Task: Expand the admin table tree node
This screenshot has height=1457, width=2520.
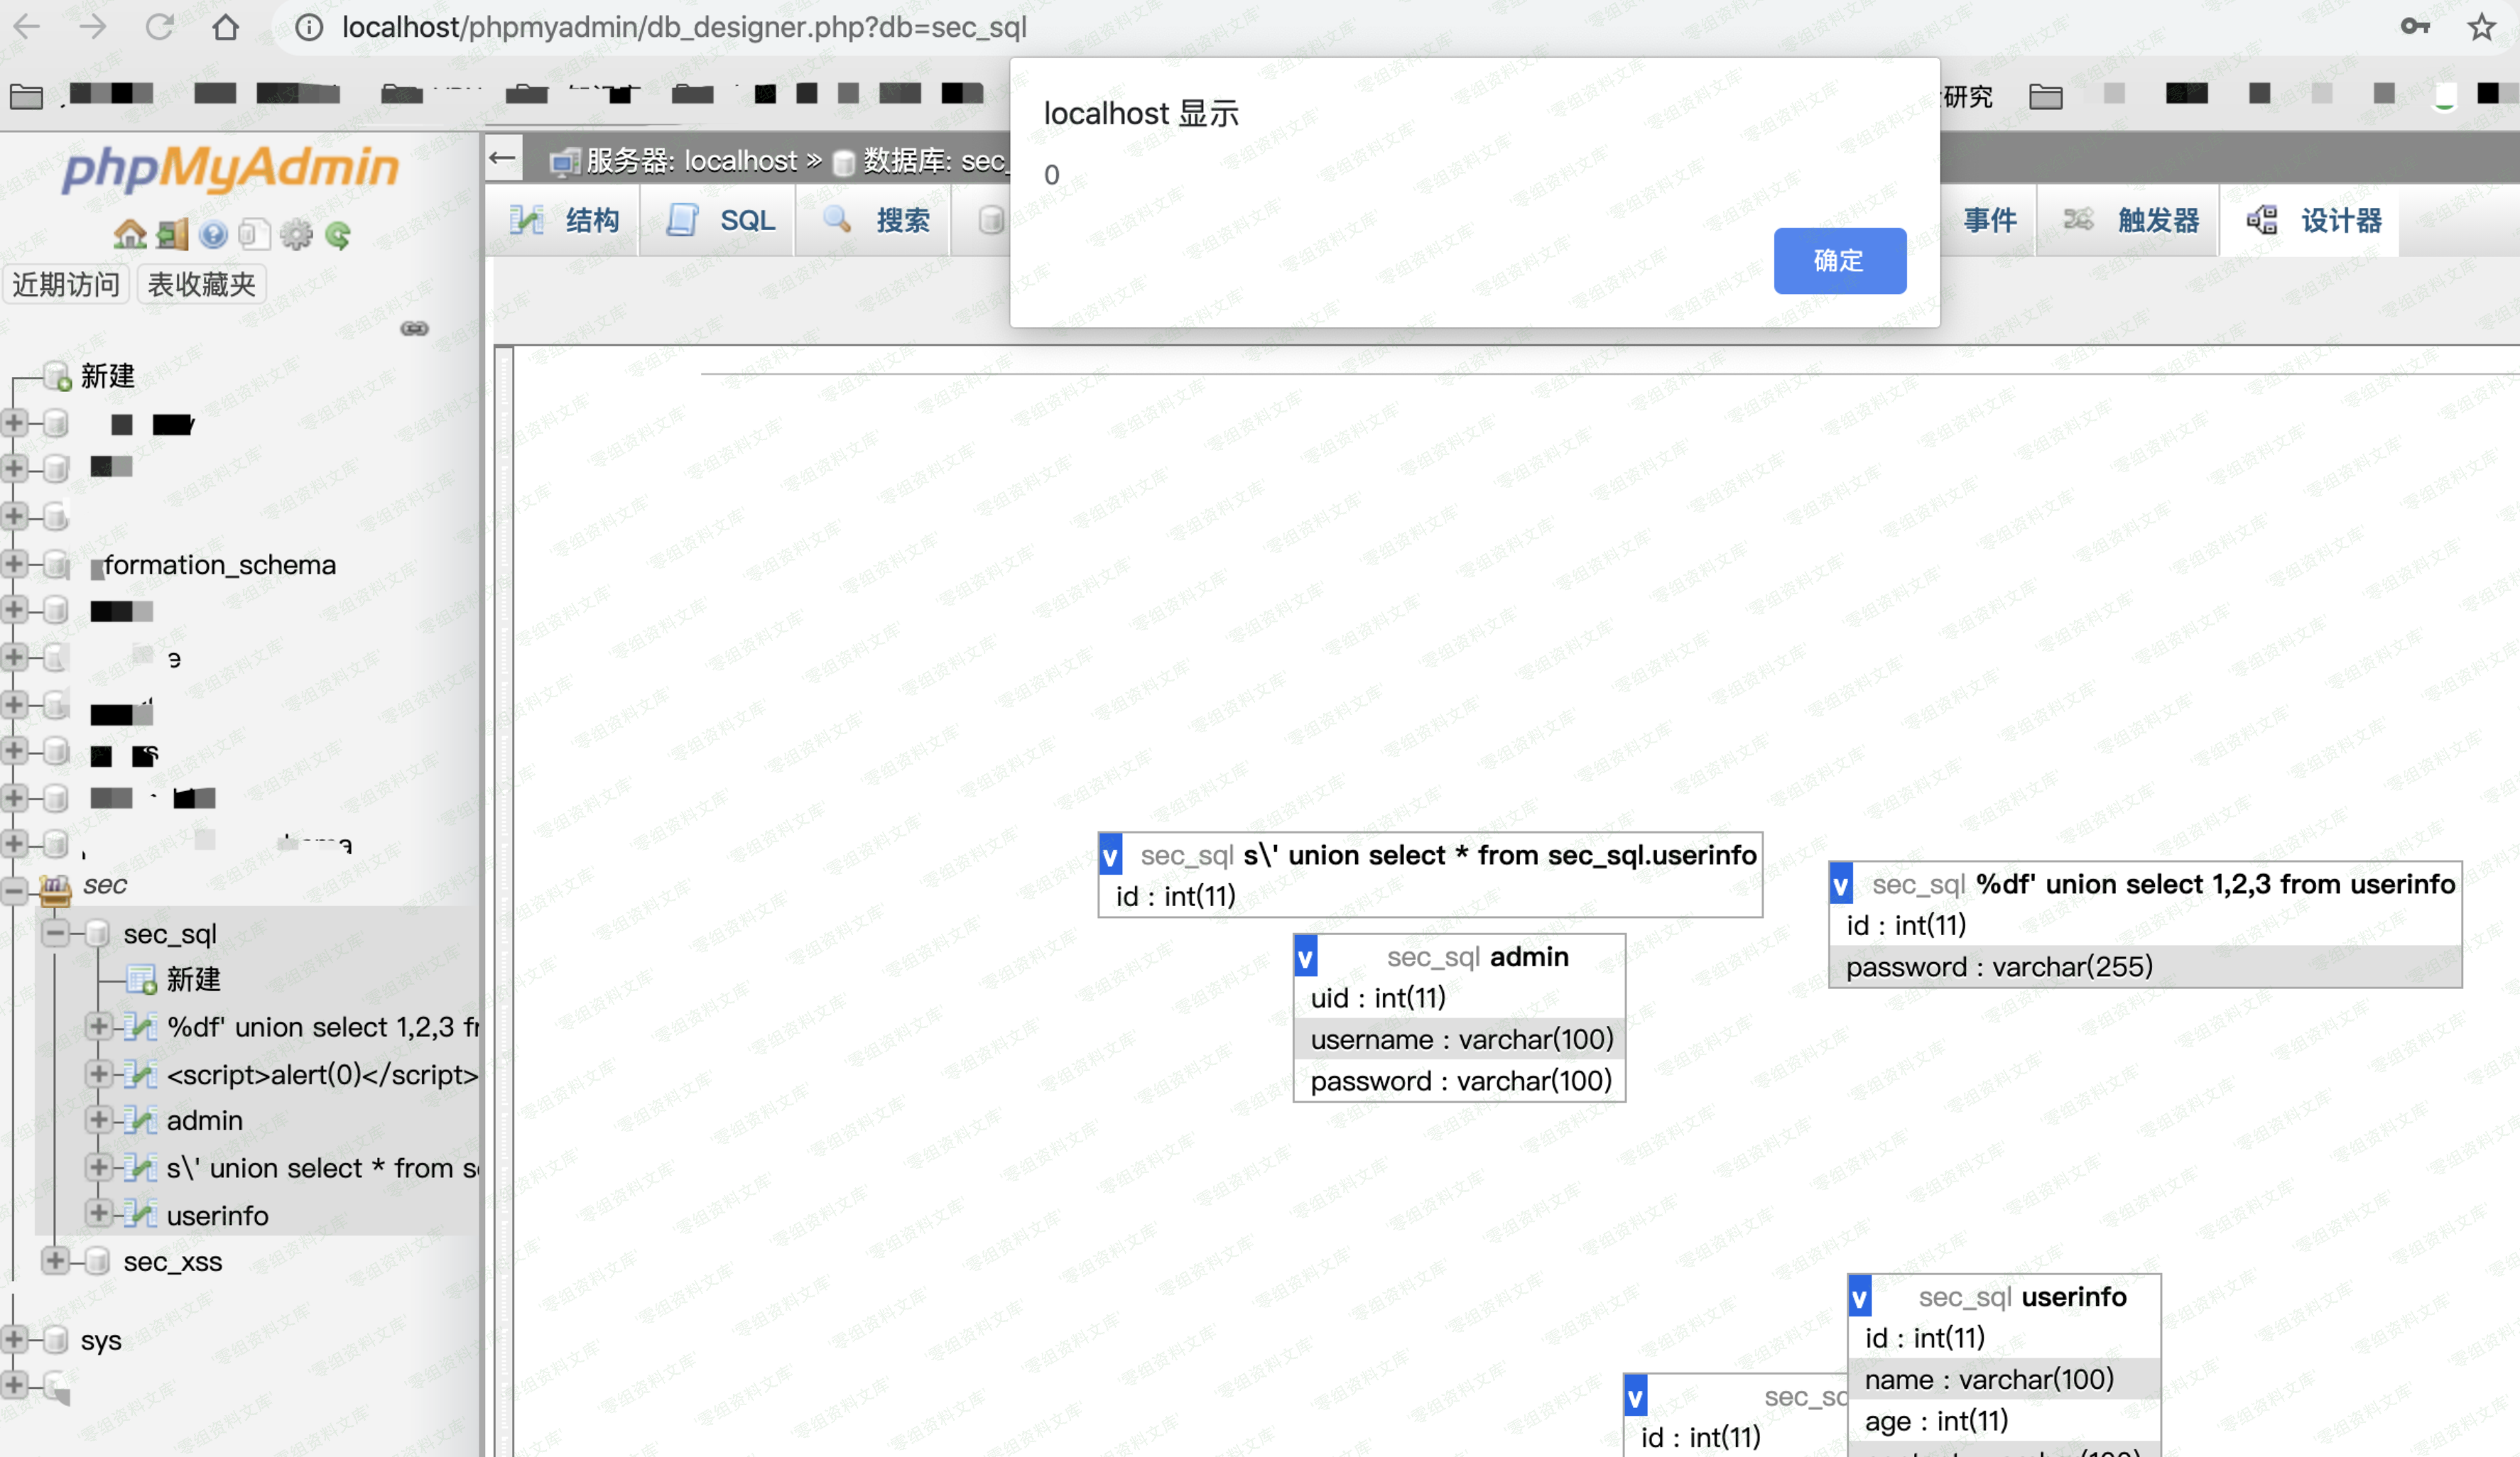Action: (x=98, y=1120)
